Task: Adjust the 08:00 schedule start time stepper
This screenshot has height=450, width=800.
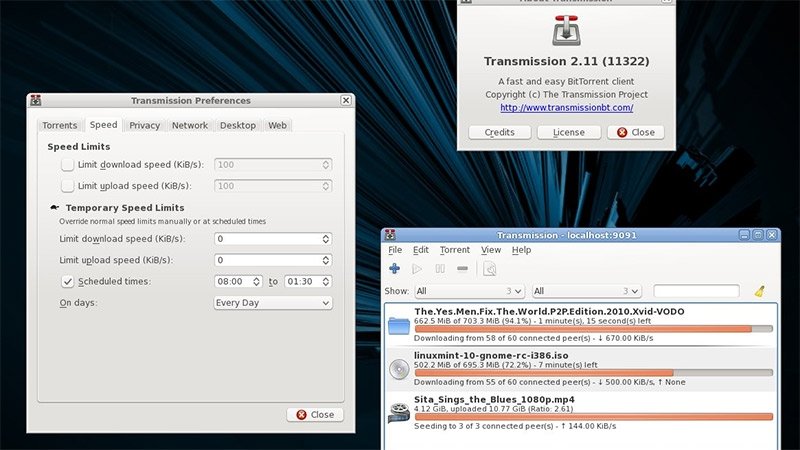Action: coord(256,282)
